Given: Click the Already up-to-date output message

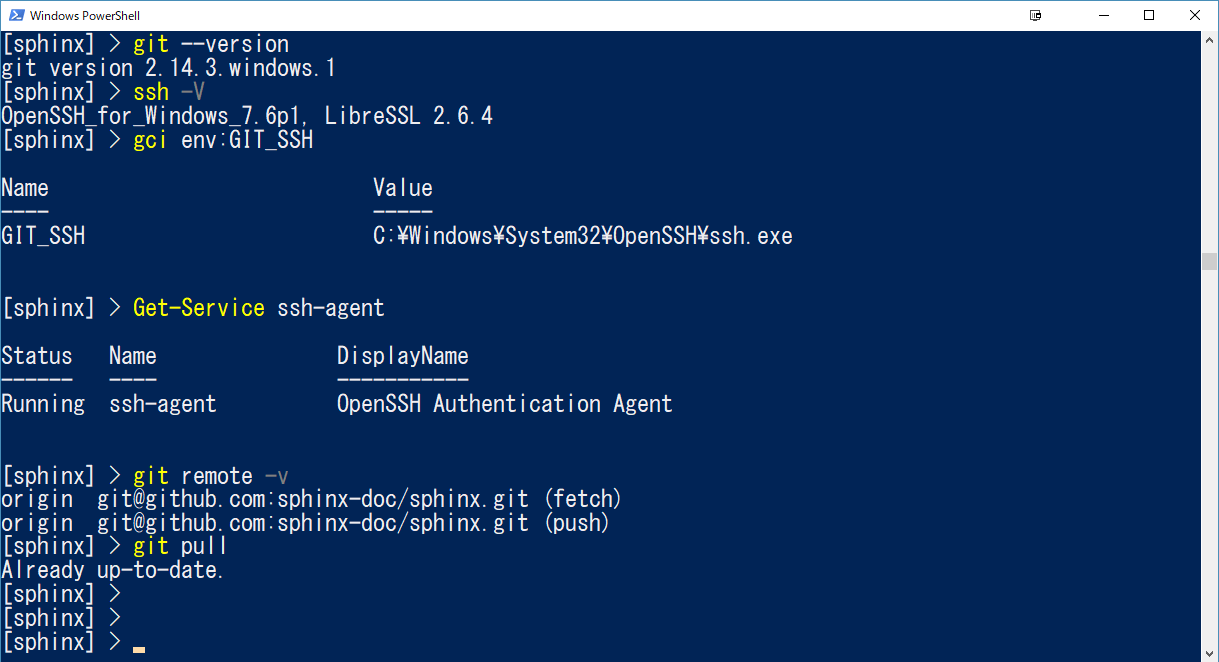Looking at the screenshot, I should pos(111,569).
